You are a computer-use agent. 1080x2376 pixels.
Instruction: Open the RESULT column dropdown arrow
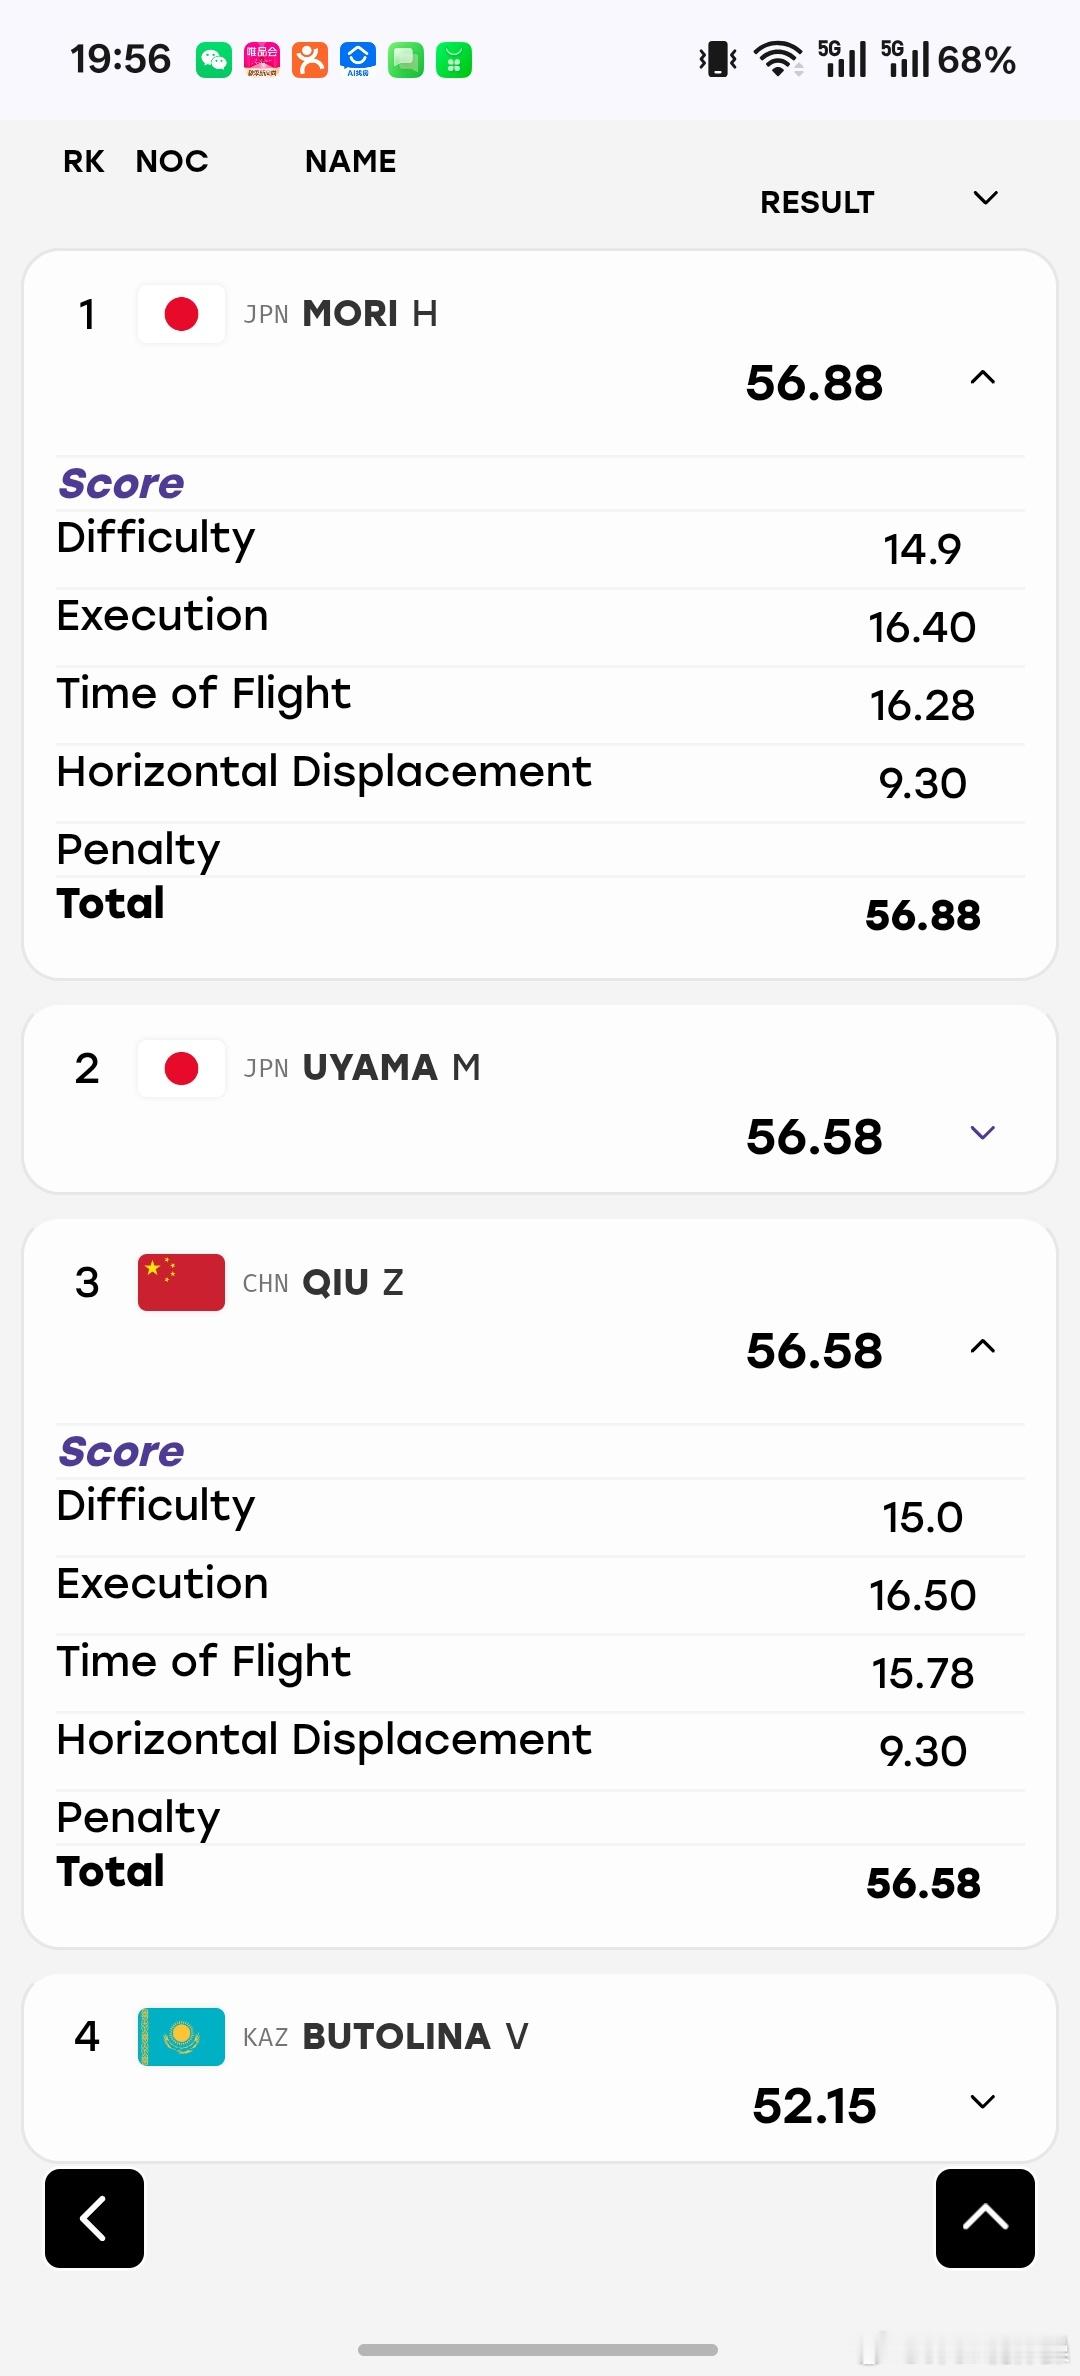(986, 198)
